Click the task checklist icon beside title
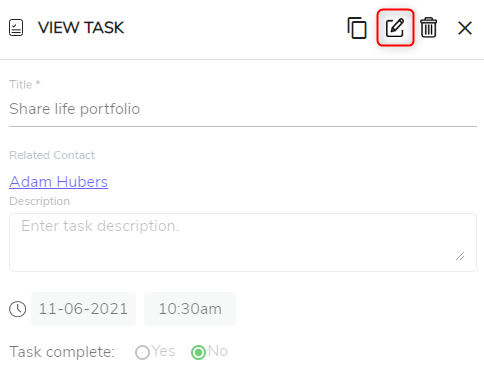This screenshot has height=390, width=484. 16,27
